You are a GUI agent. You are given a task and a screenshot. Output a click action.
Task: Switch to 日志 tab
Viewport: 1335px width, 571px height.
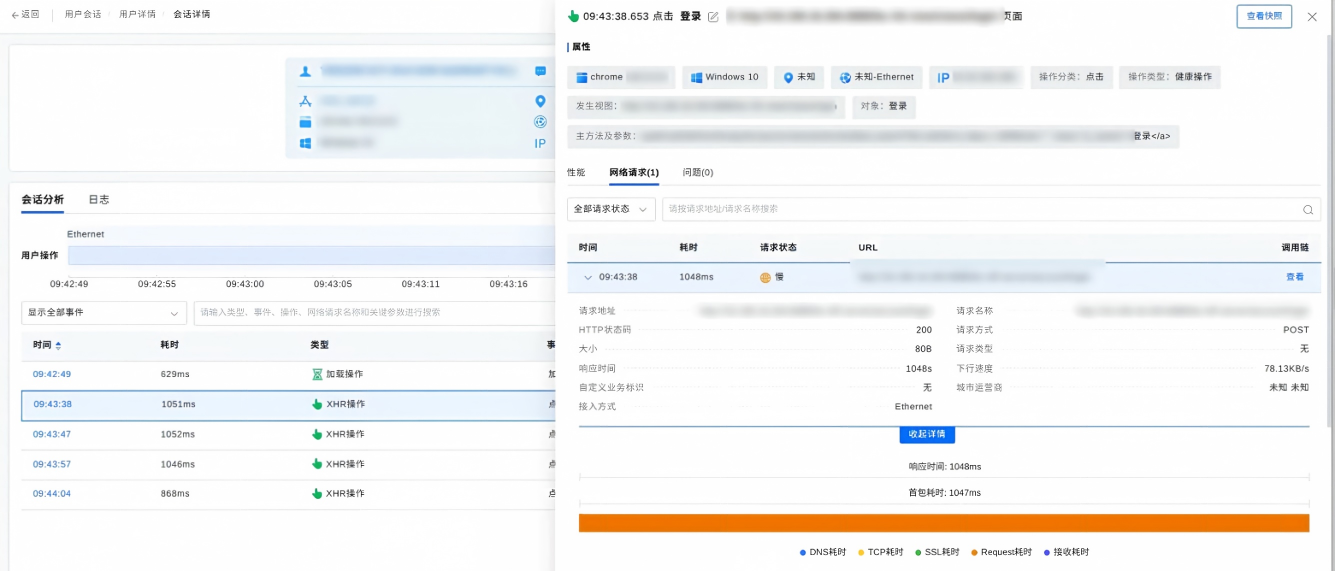[x=99, y=199]
